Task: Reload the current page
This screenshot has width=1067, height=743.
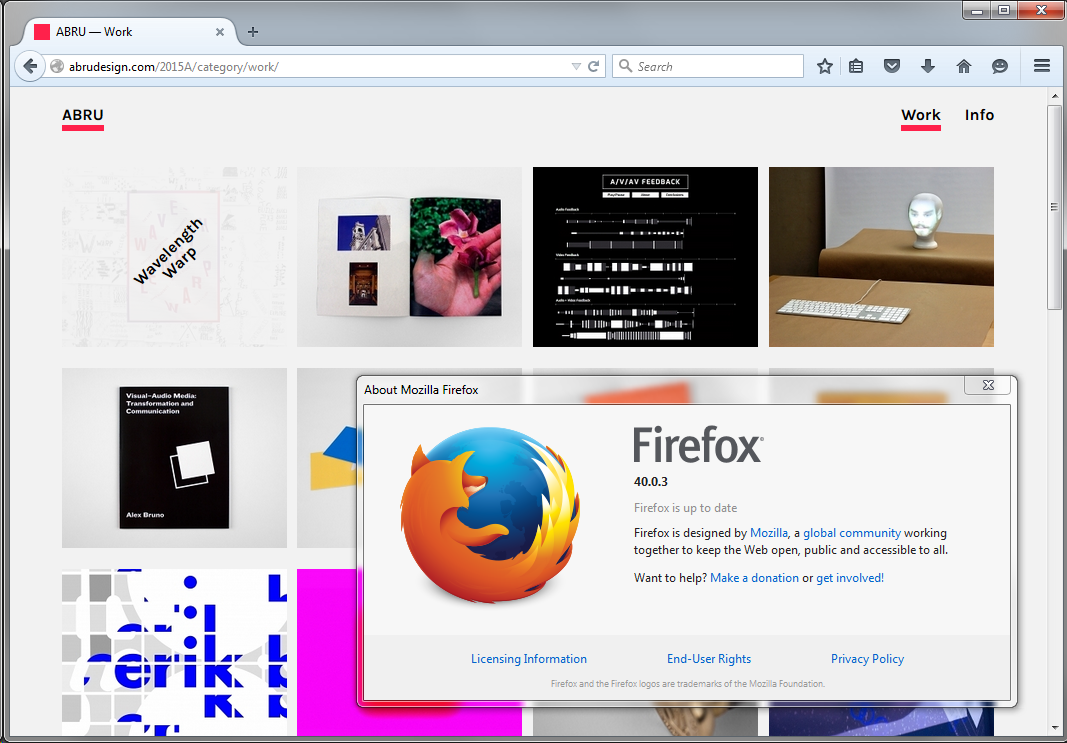Action: pos(593,65)
